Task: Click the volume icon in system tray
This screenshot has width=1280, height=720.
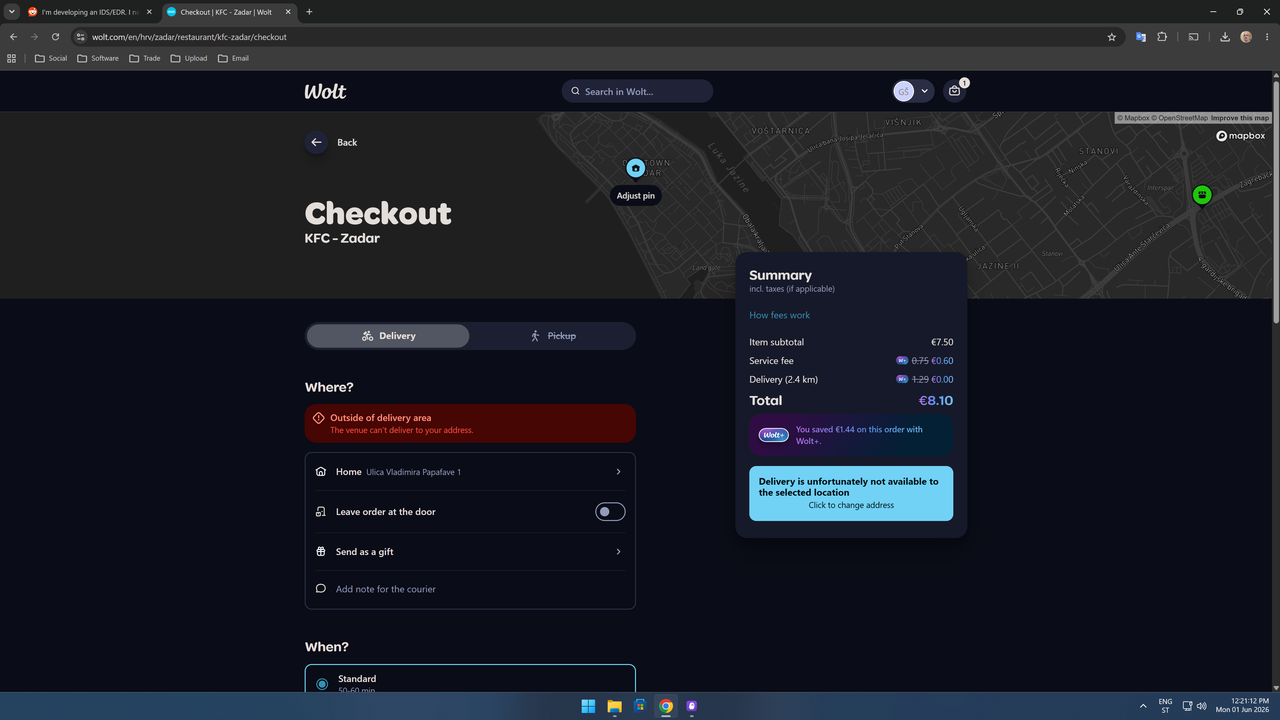Action: click(1201, 706)
